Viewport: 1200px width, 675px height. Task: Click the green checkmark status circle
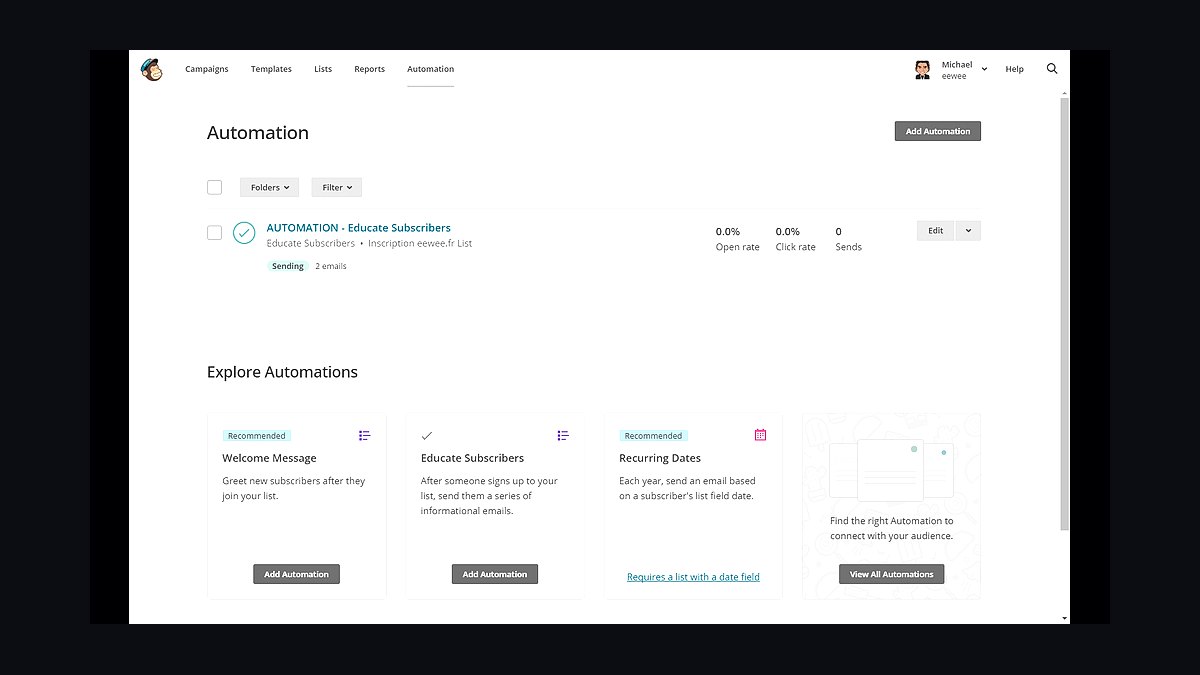pyautogui.click(x=244, y=233)
